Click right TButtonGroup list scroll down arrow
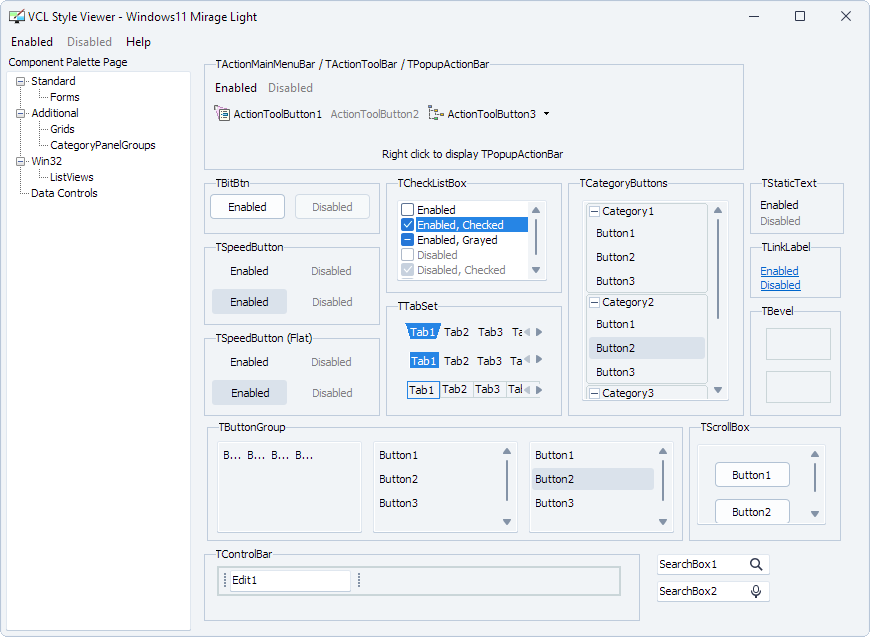The width and height of the screenshot is (870, 637). 663,522
